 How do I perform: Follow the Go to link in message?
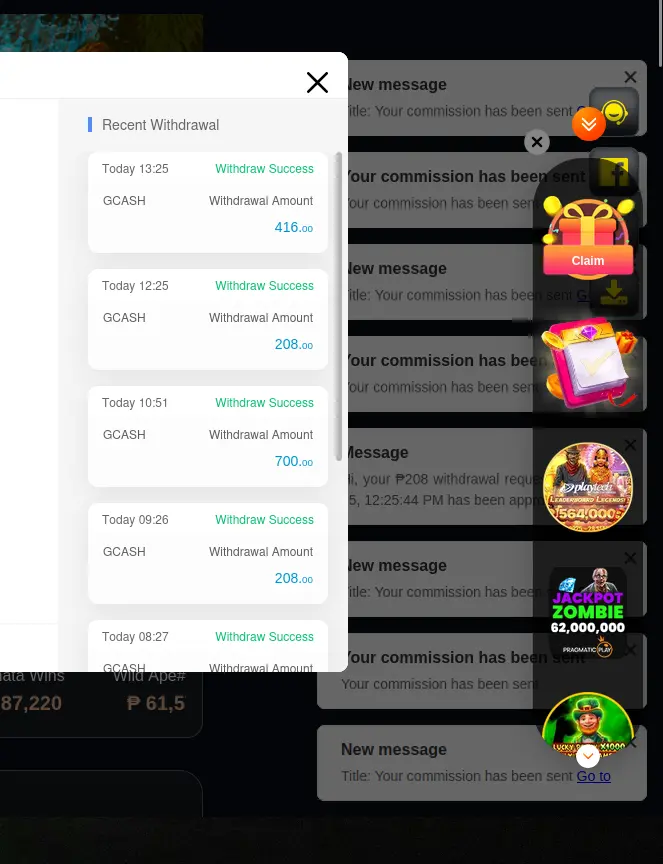[594, 776]
